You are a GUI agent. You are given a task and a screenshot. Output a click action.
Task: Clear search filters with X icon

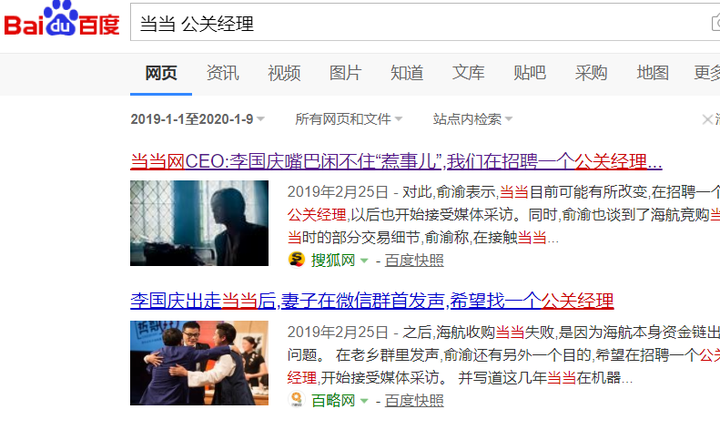tap(707, 119)
